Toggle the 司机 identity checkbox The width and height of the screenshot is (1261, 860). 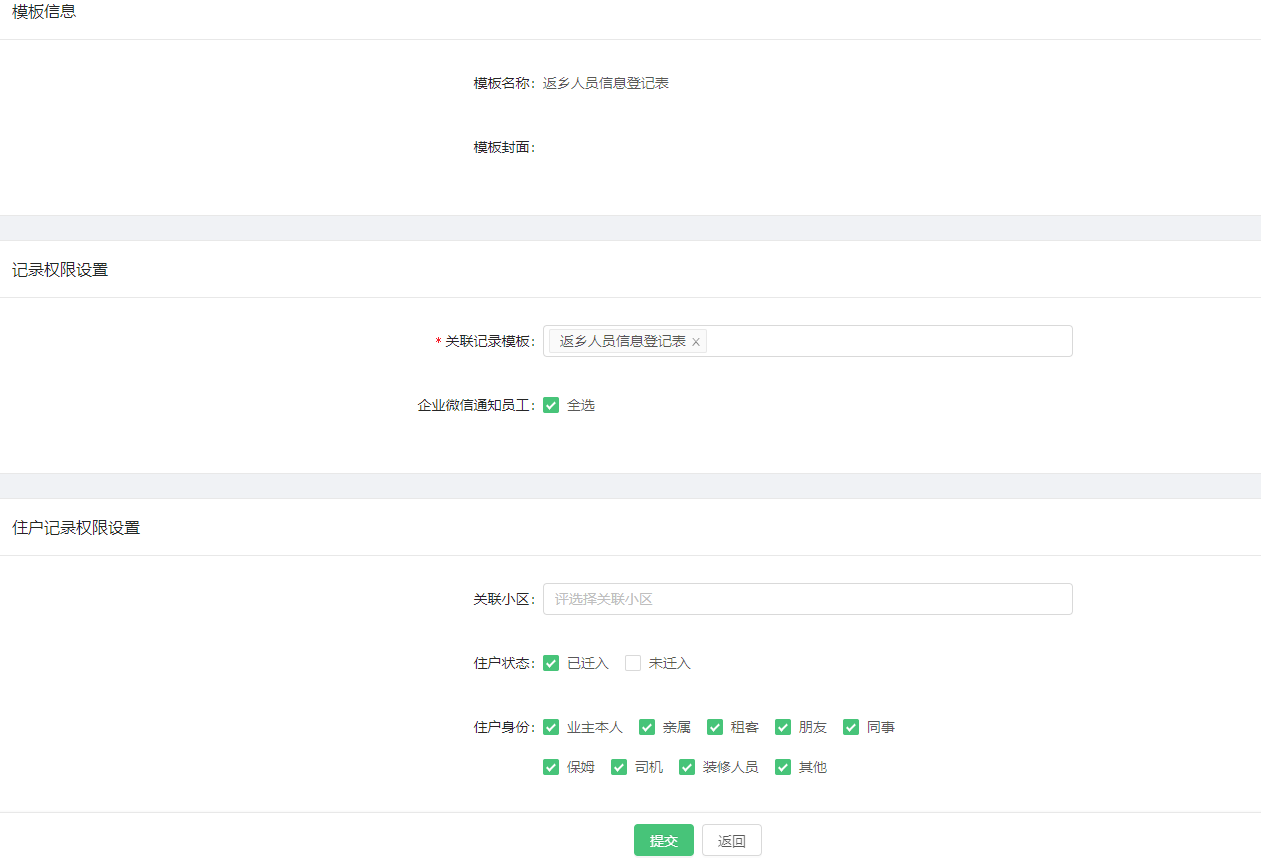[619, 767]
